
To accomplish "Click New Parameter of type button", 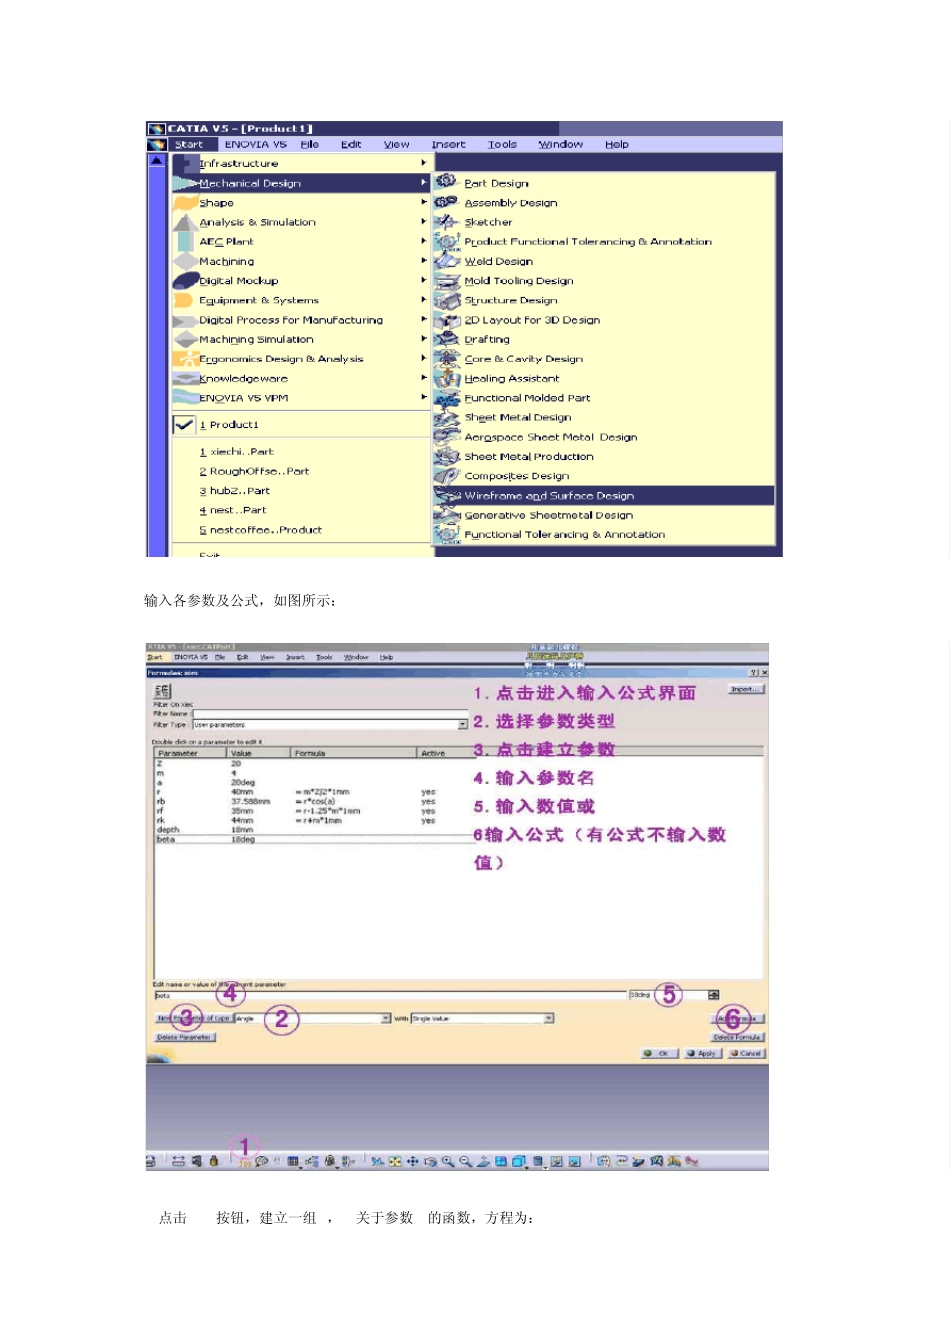I will 193,1018.
